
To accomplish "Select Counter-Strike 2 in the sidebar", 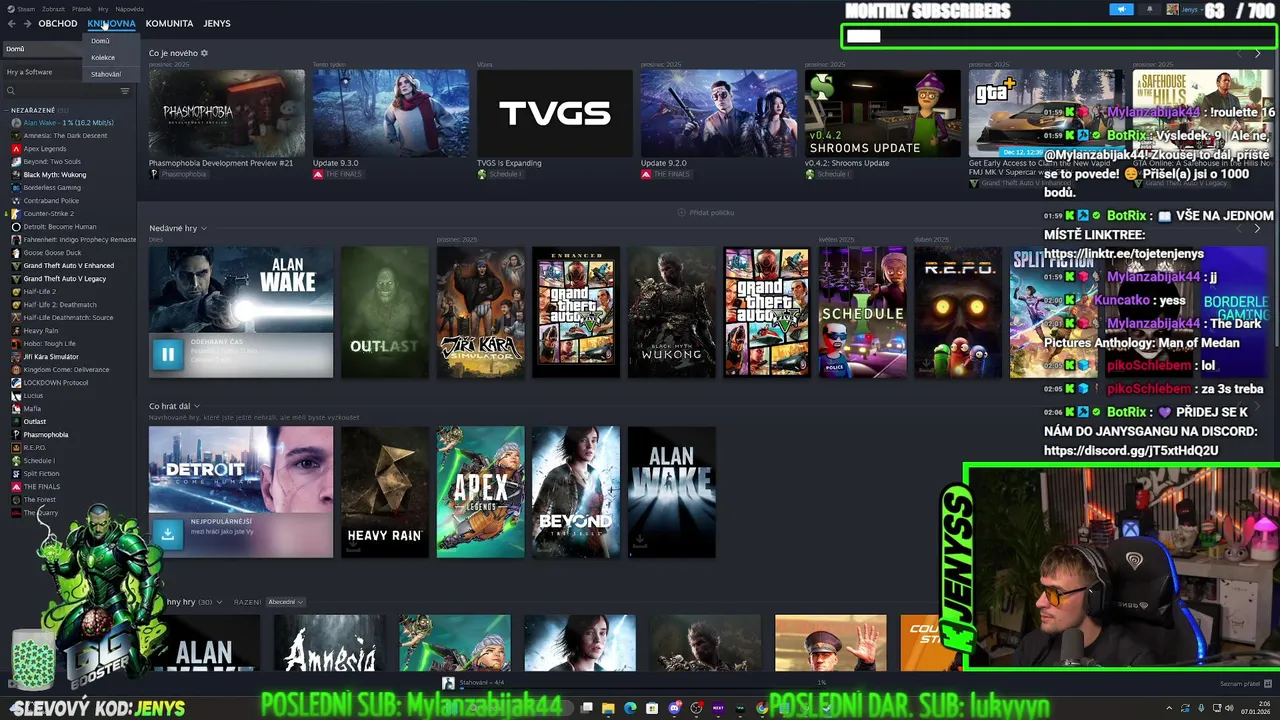I will point(51,213).
